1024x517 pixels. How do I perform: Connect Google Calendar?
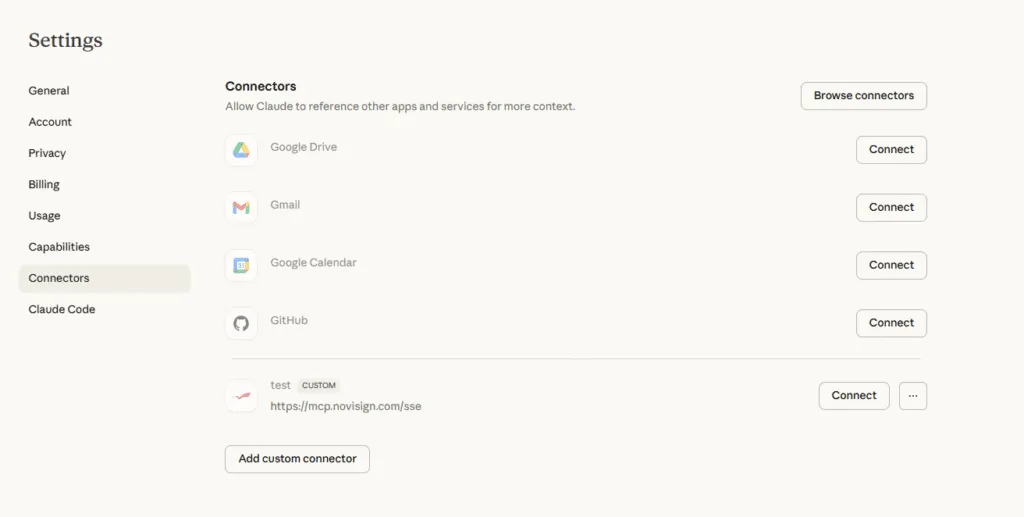[x=891, y=266]
